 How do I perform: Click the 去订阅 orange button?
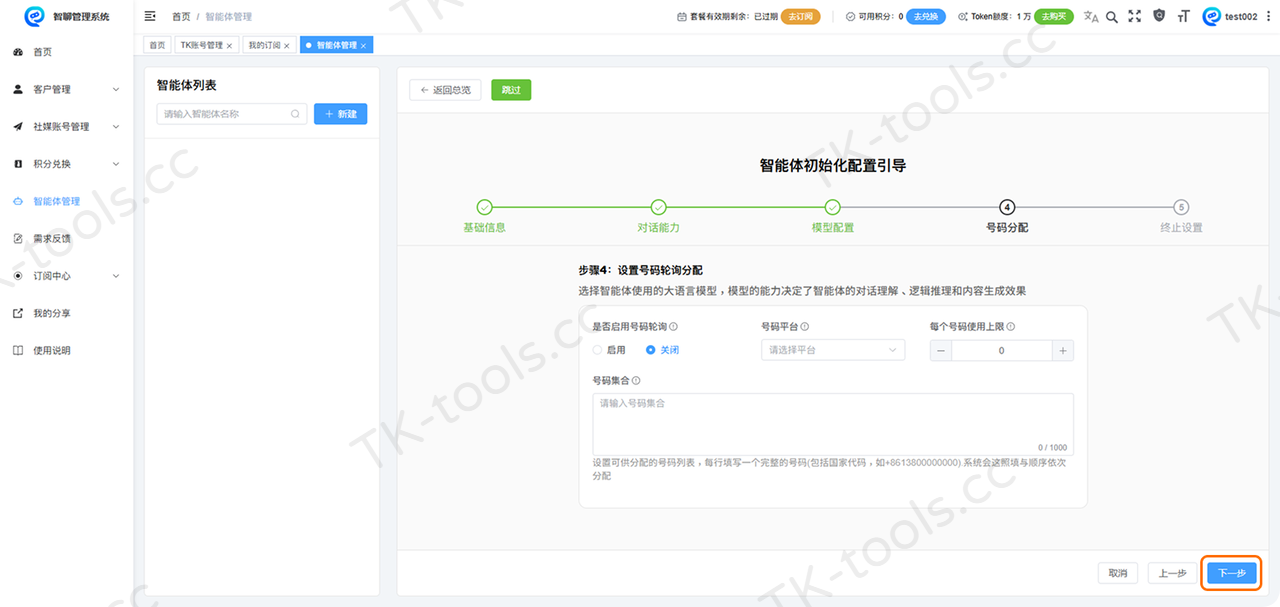tap(800, 16)
